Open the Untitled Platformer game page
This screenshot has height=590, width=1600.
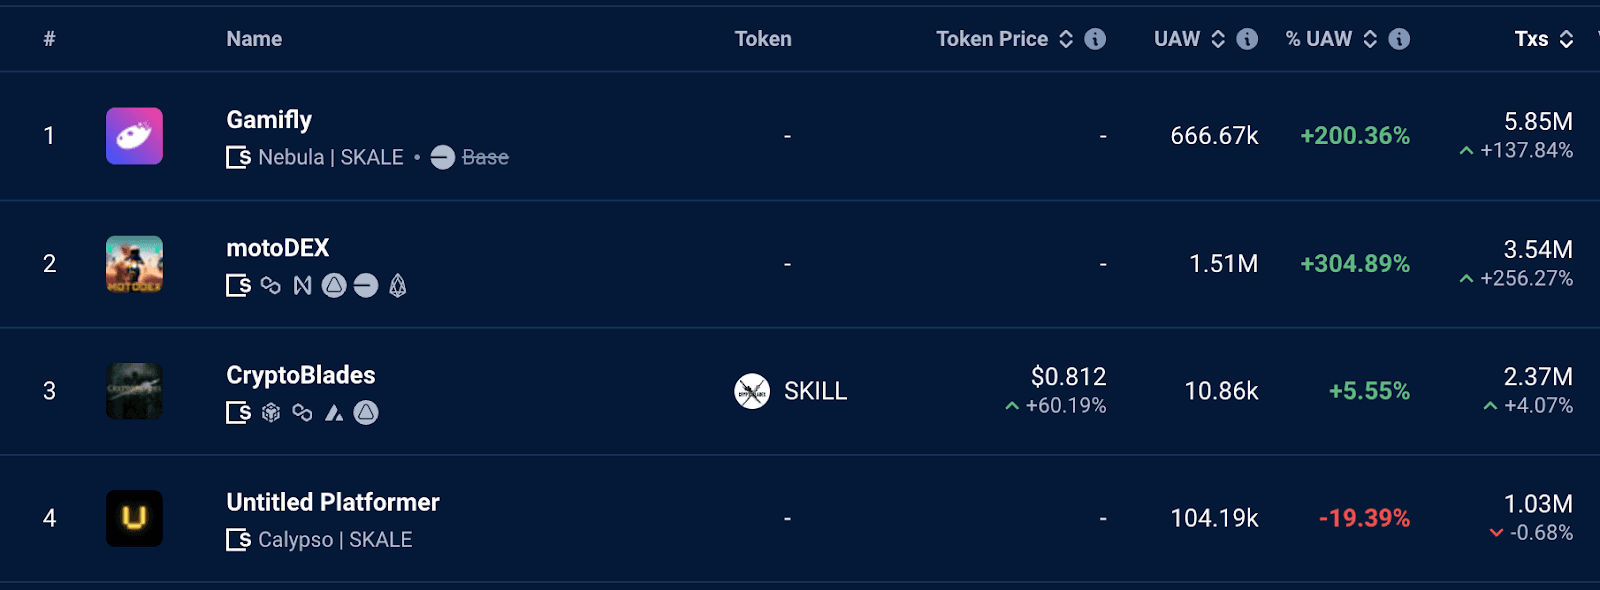[x=332, y=502]
